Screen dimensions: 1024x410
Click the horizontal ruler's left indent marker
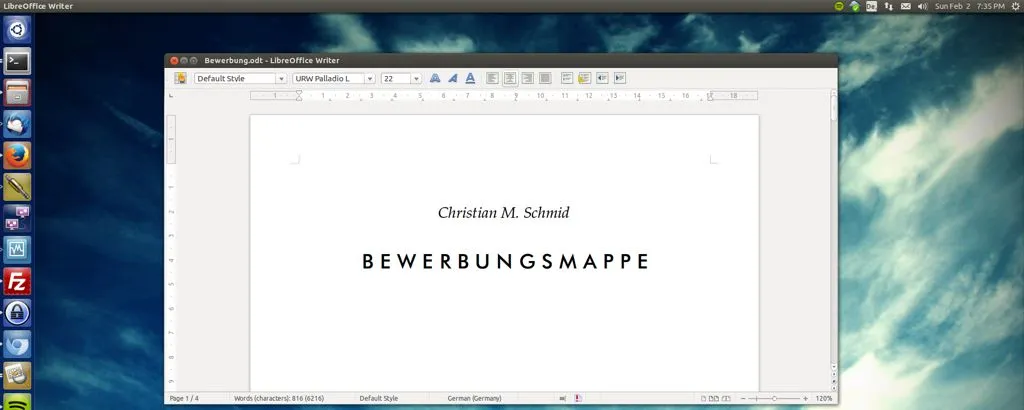tap(298, 95)
